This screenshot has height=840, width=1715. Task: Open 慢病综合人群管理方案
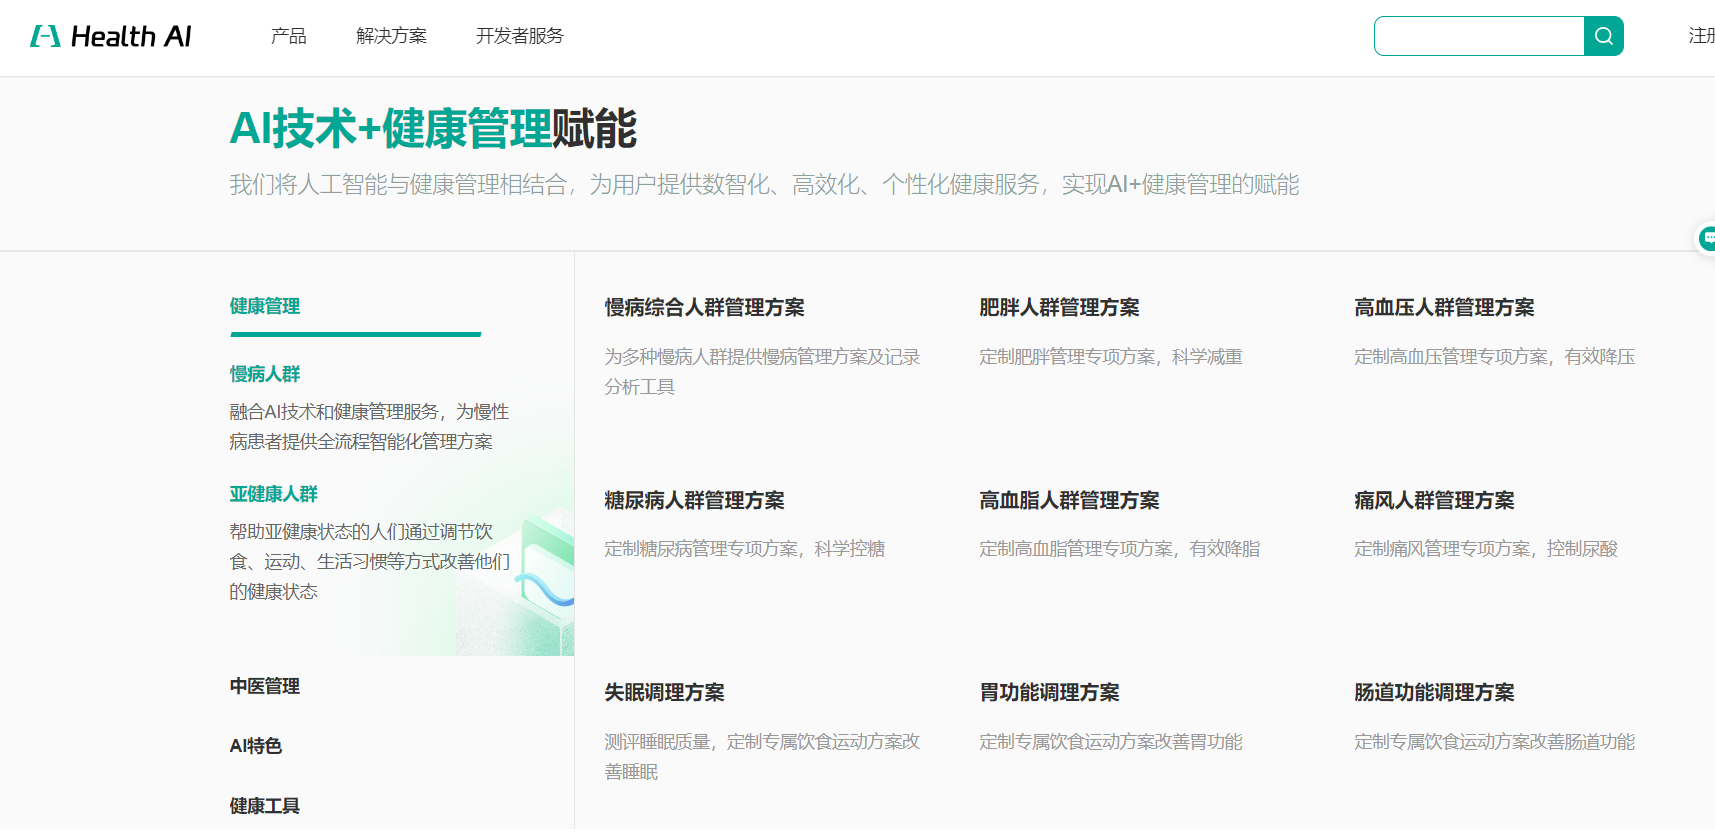tap(705, 308)
